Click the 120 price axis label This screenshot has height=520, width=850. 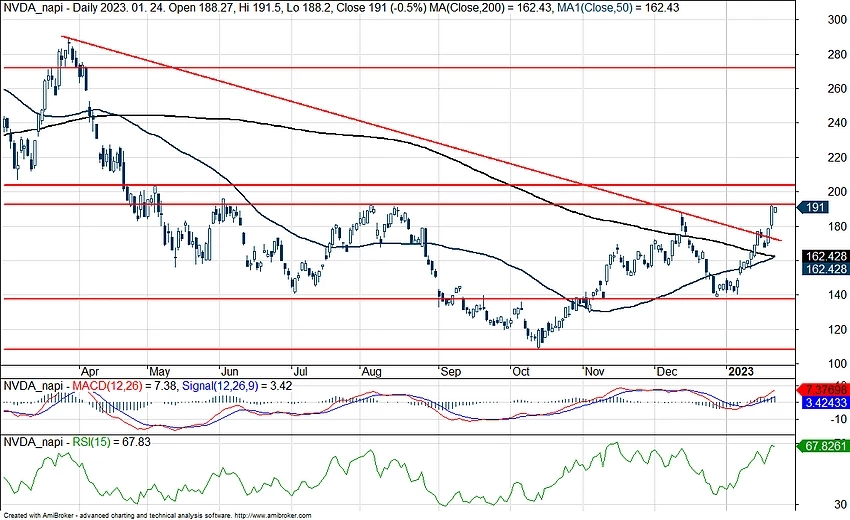pyautogui.click(x=837, y=329)
